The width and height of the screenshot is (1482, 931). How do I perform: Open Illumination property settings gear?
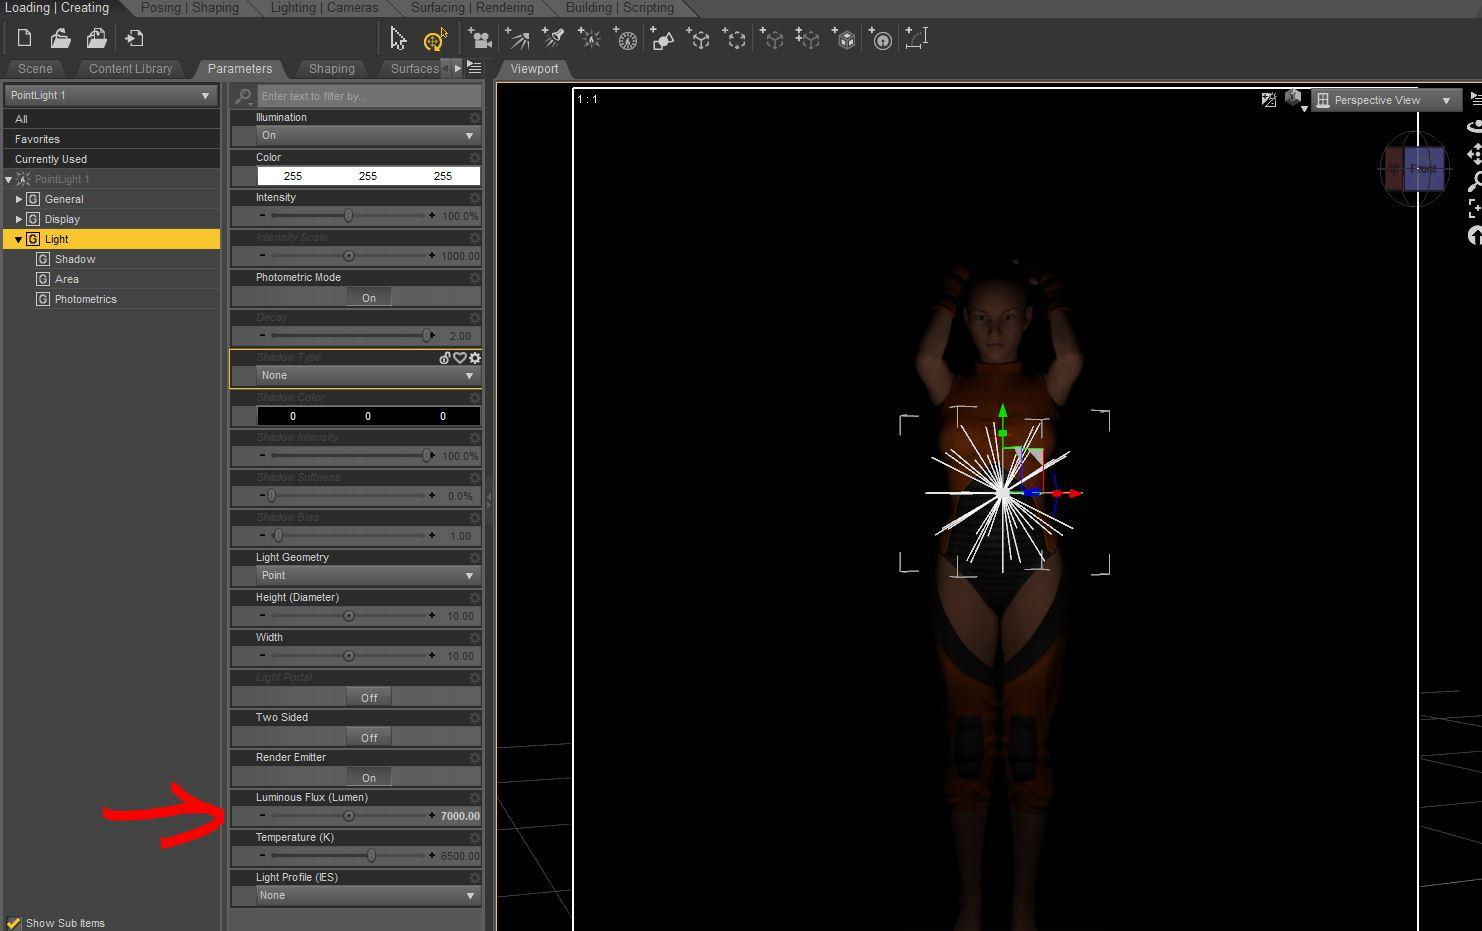click(475, 118)
